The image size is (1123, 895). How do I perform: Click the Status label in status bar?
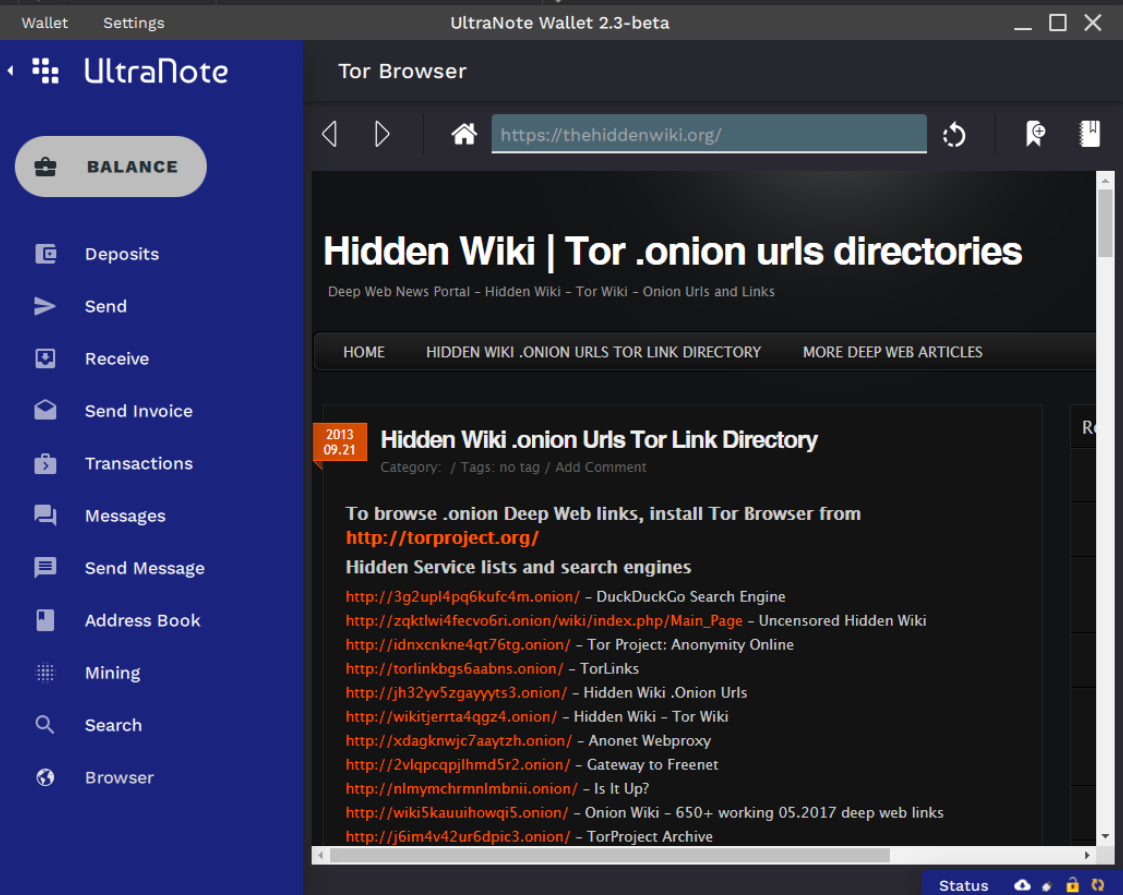[963, 886]
